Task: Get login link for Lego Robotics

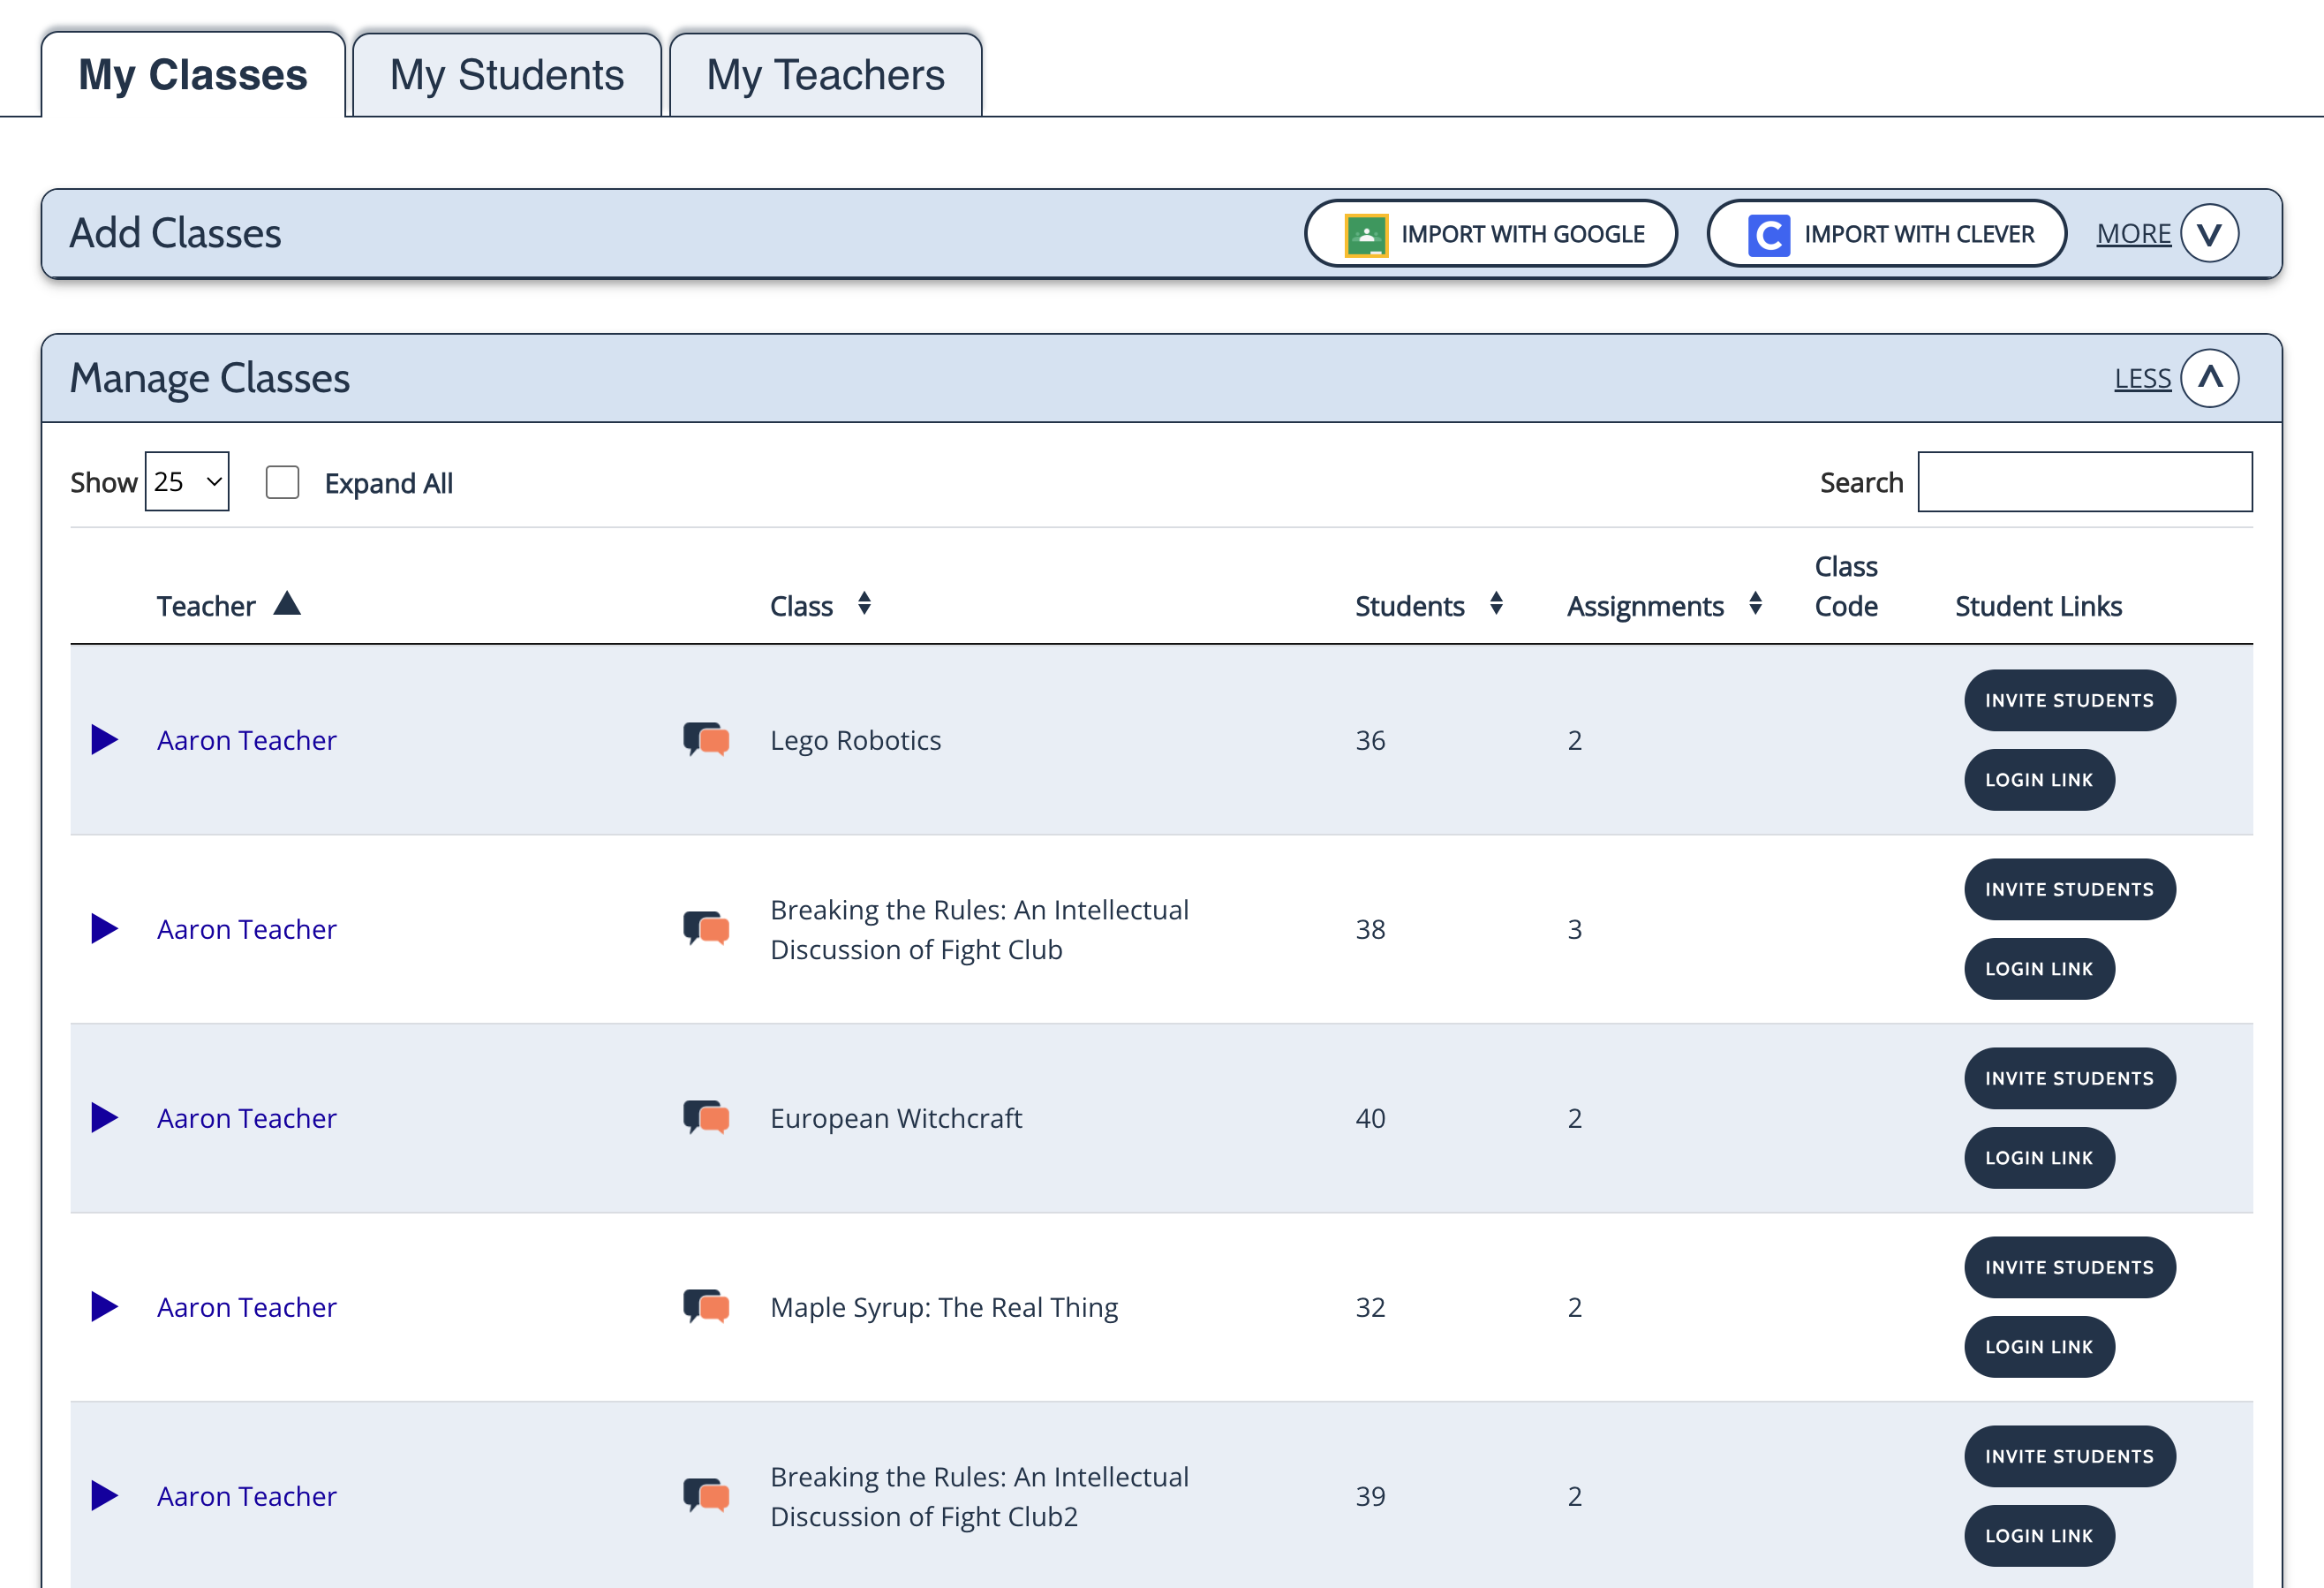Action: pos(2039,780)
